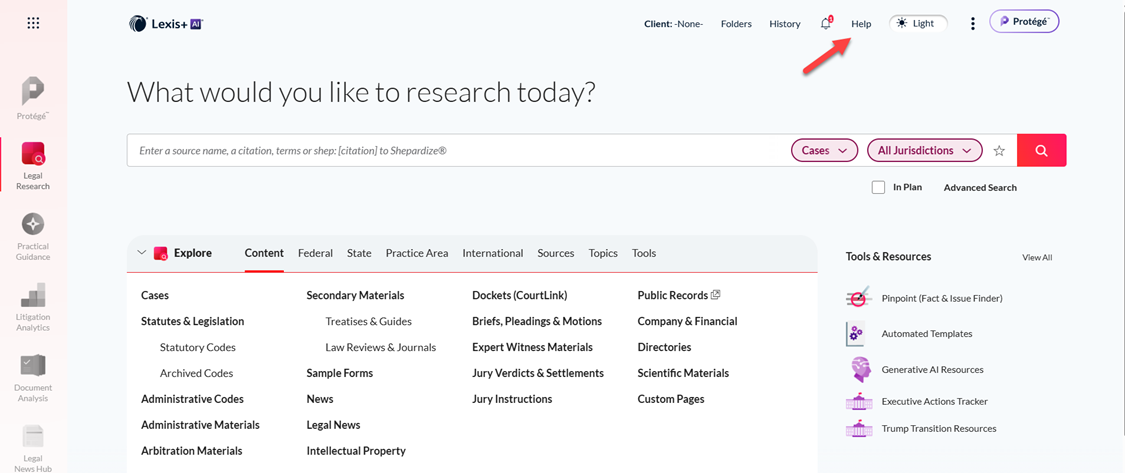Open Litigation Analytics sidebar icon

[x=33, y=307]
